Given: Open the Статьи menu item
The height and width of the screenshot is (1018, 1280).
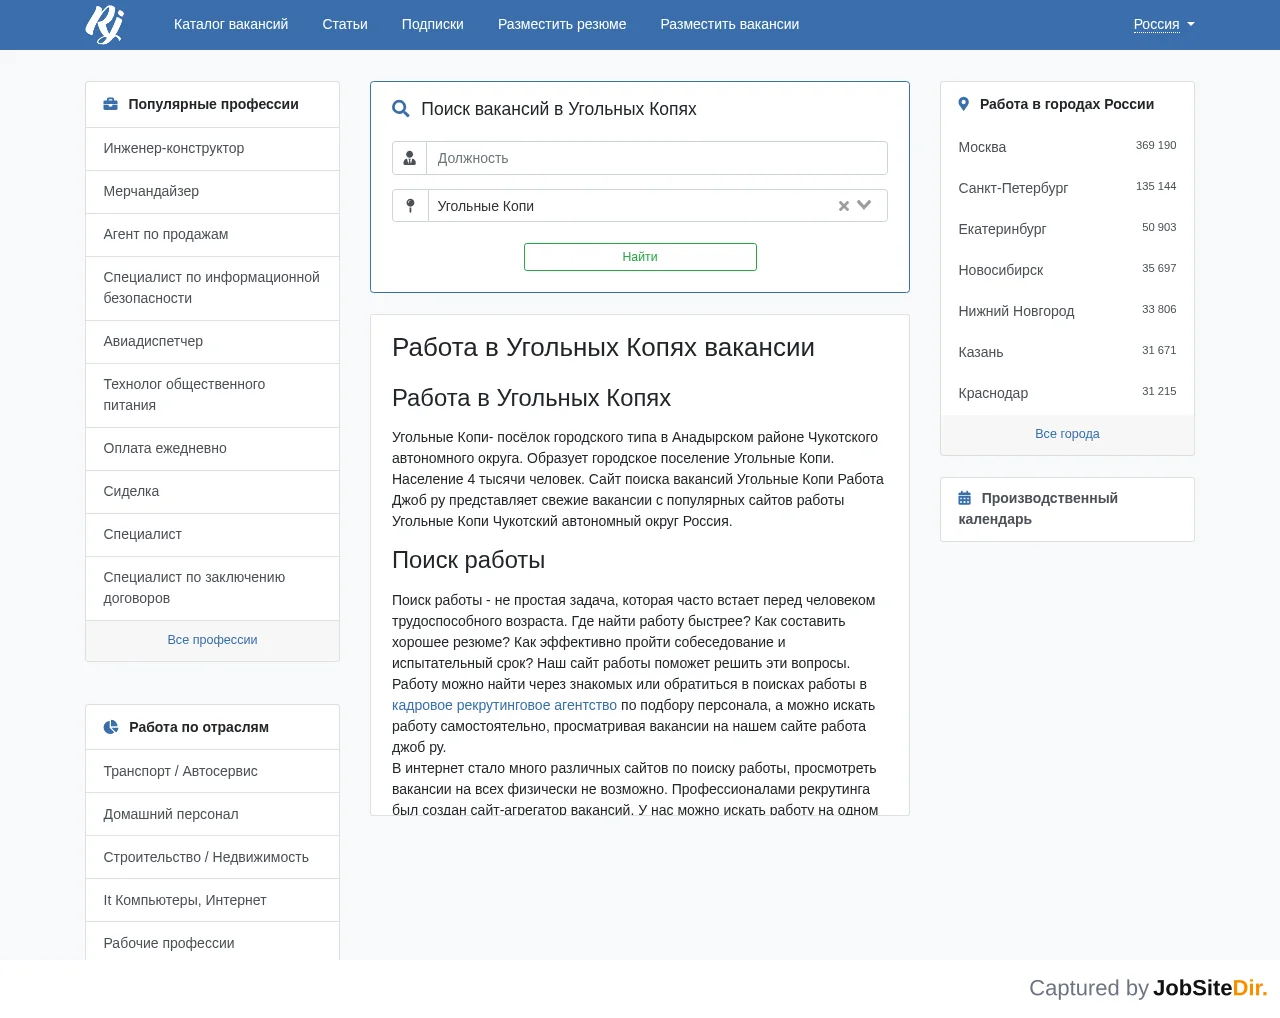Looking at the screenshot, I should [345, 24].
